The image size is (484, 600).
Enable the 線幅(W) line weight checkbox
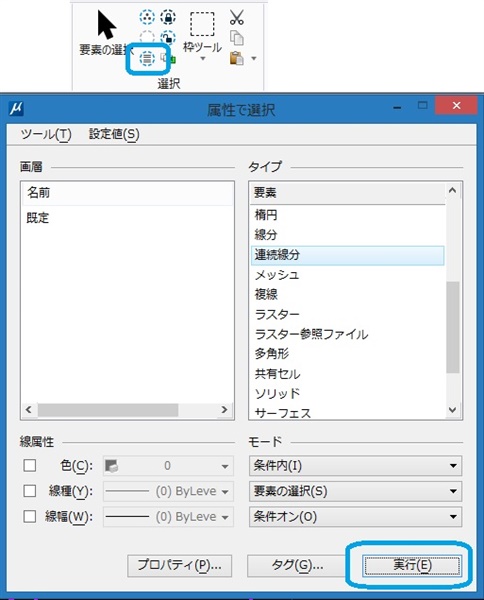tap(30, 517)
